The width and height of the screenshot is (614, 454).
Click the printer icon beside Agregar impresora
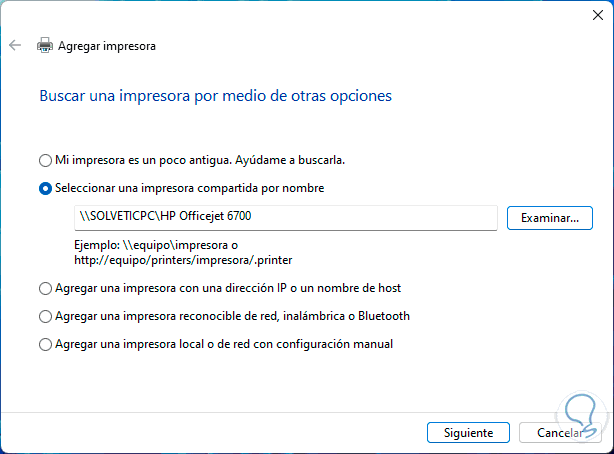pos(45,45)
